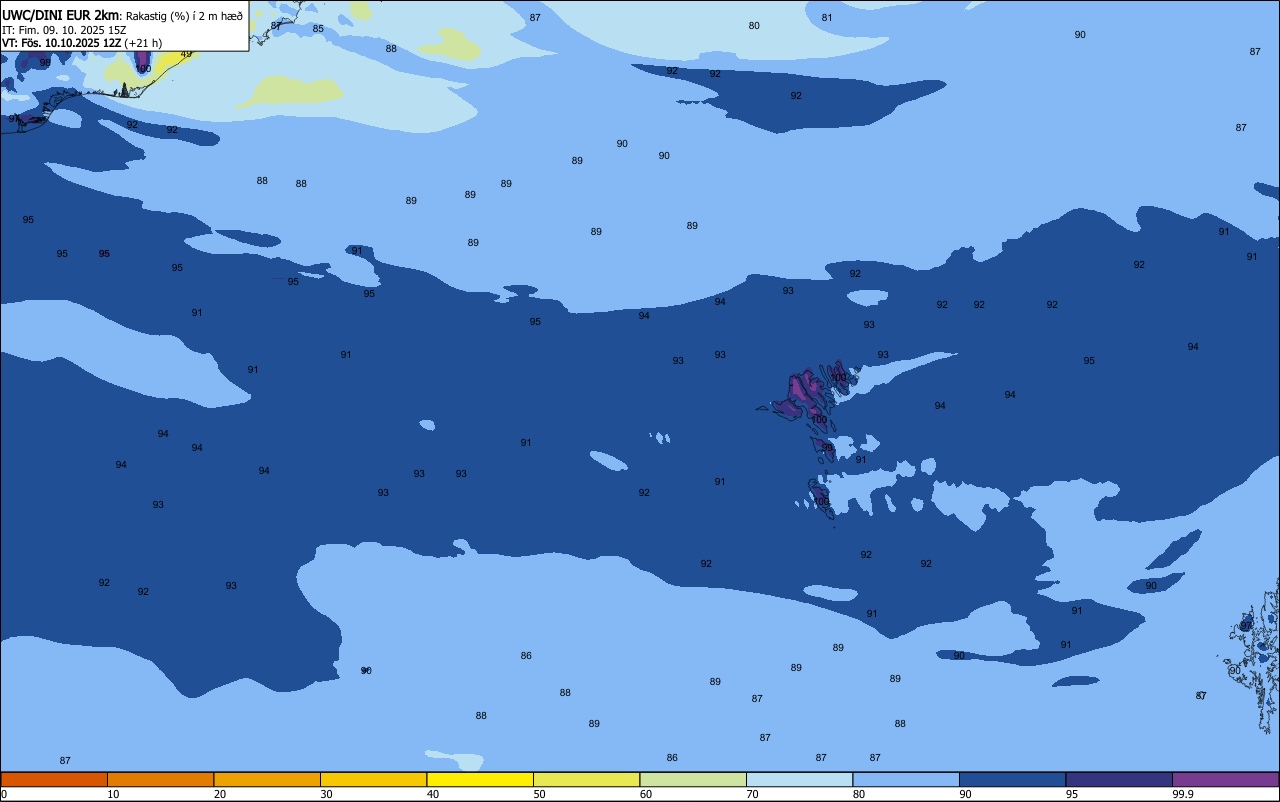Click the 'IT: Fim. 09. 10. 2025 15Z' line
1280x802 pixels.
[x=64, y=30]
